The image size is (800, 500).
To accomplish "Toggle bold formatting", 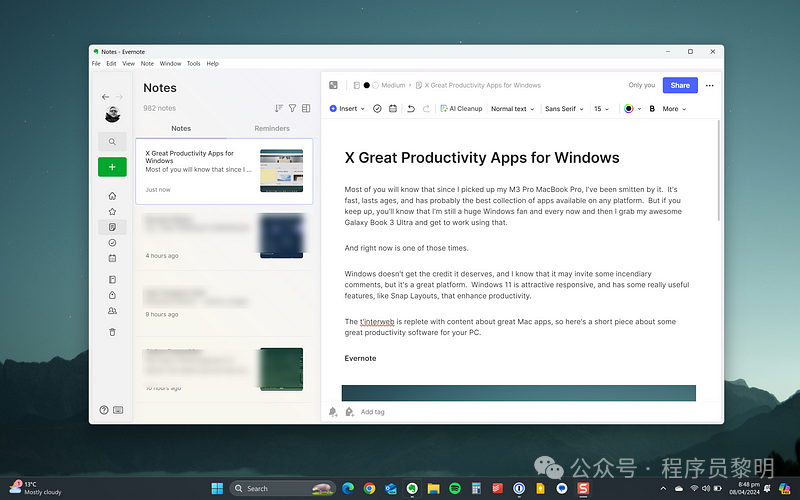I will (652, 109).
